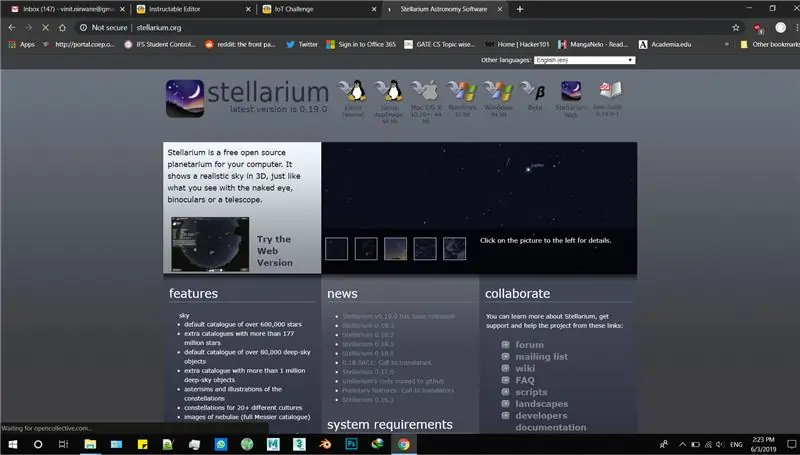Open the wiki link

click(x=525, y=368)
